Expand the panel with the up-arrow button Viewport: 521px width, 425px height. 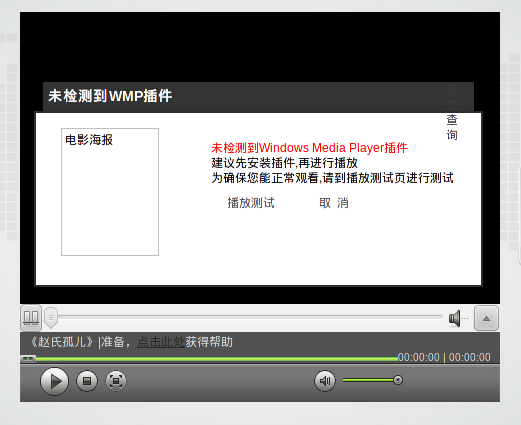(486, 318)
